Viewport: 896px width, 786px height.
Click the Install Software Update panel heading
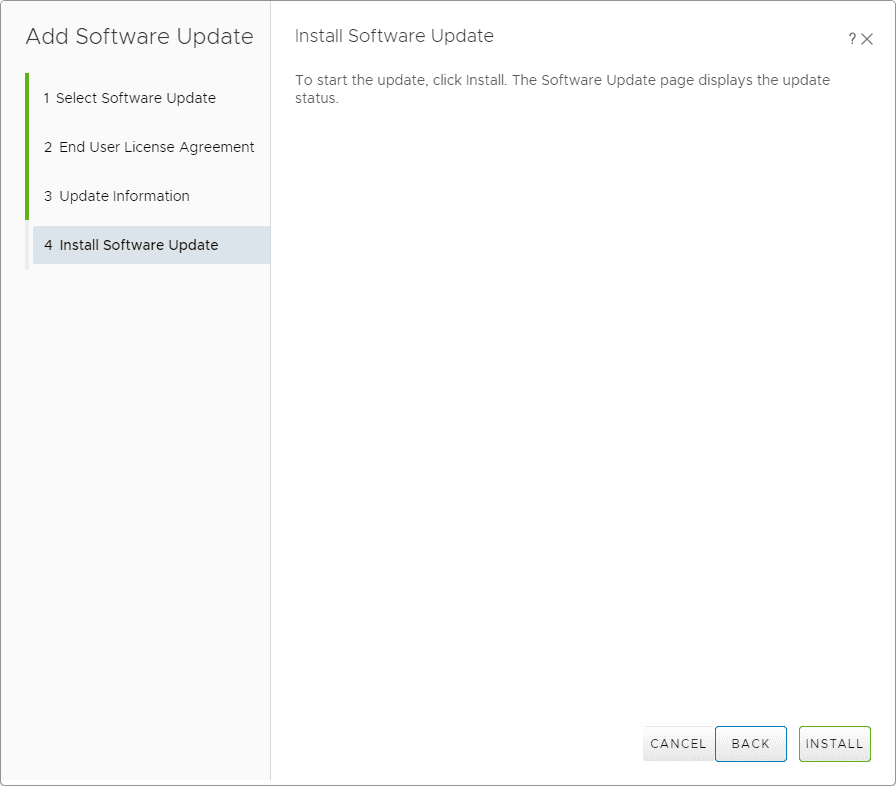tap(393, 35)
